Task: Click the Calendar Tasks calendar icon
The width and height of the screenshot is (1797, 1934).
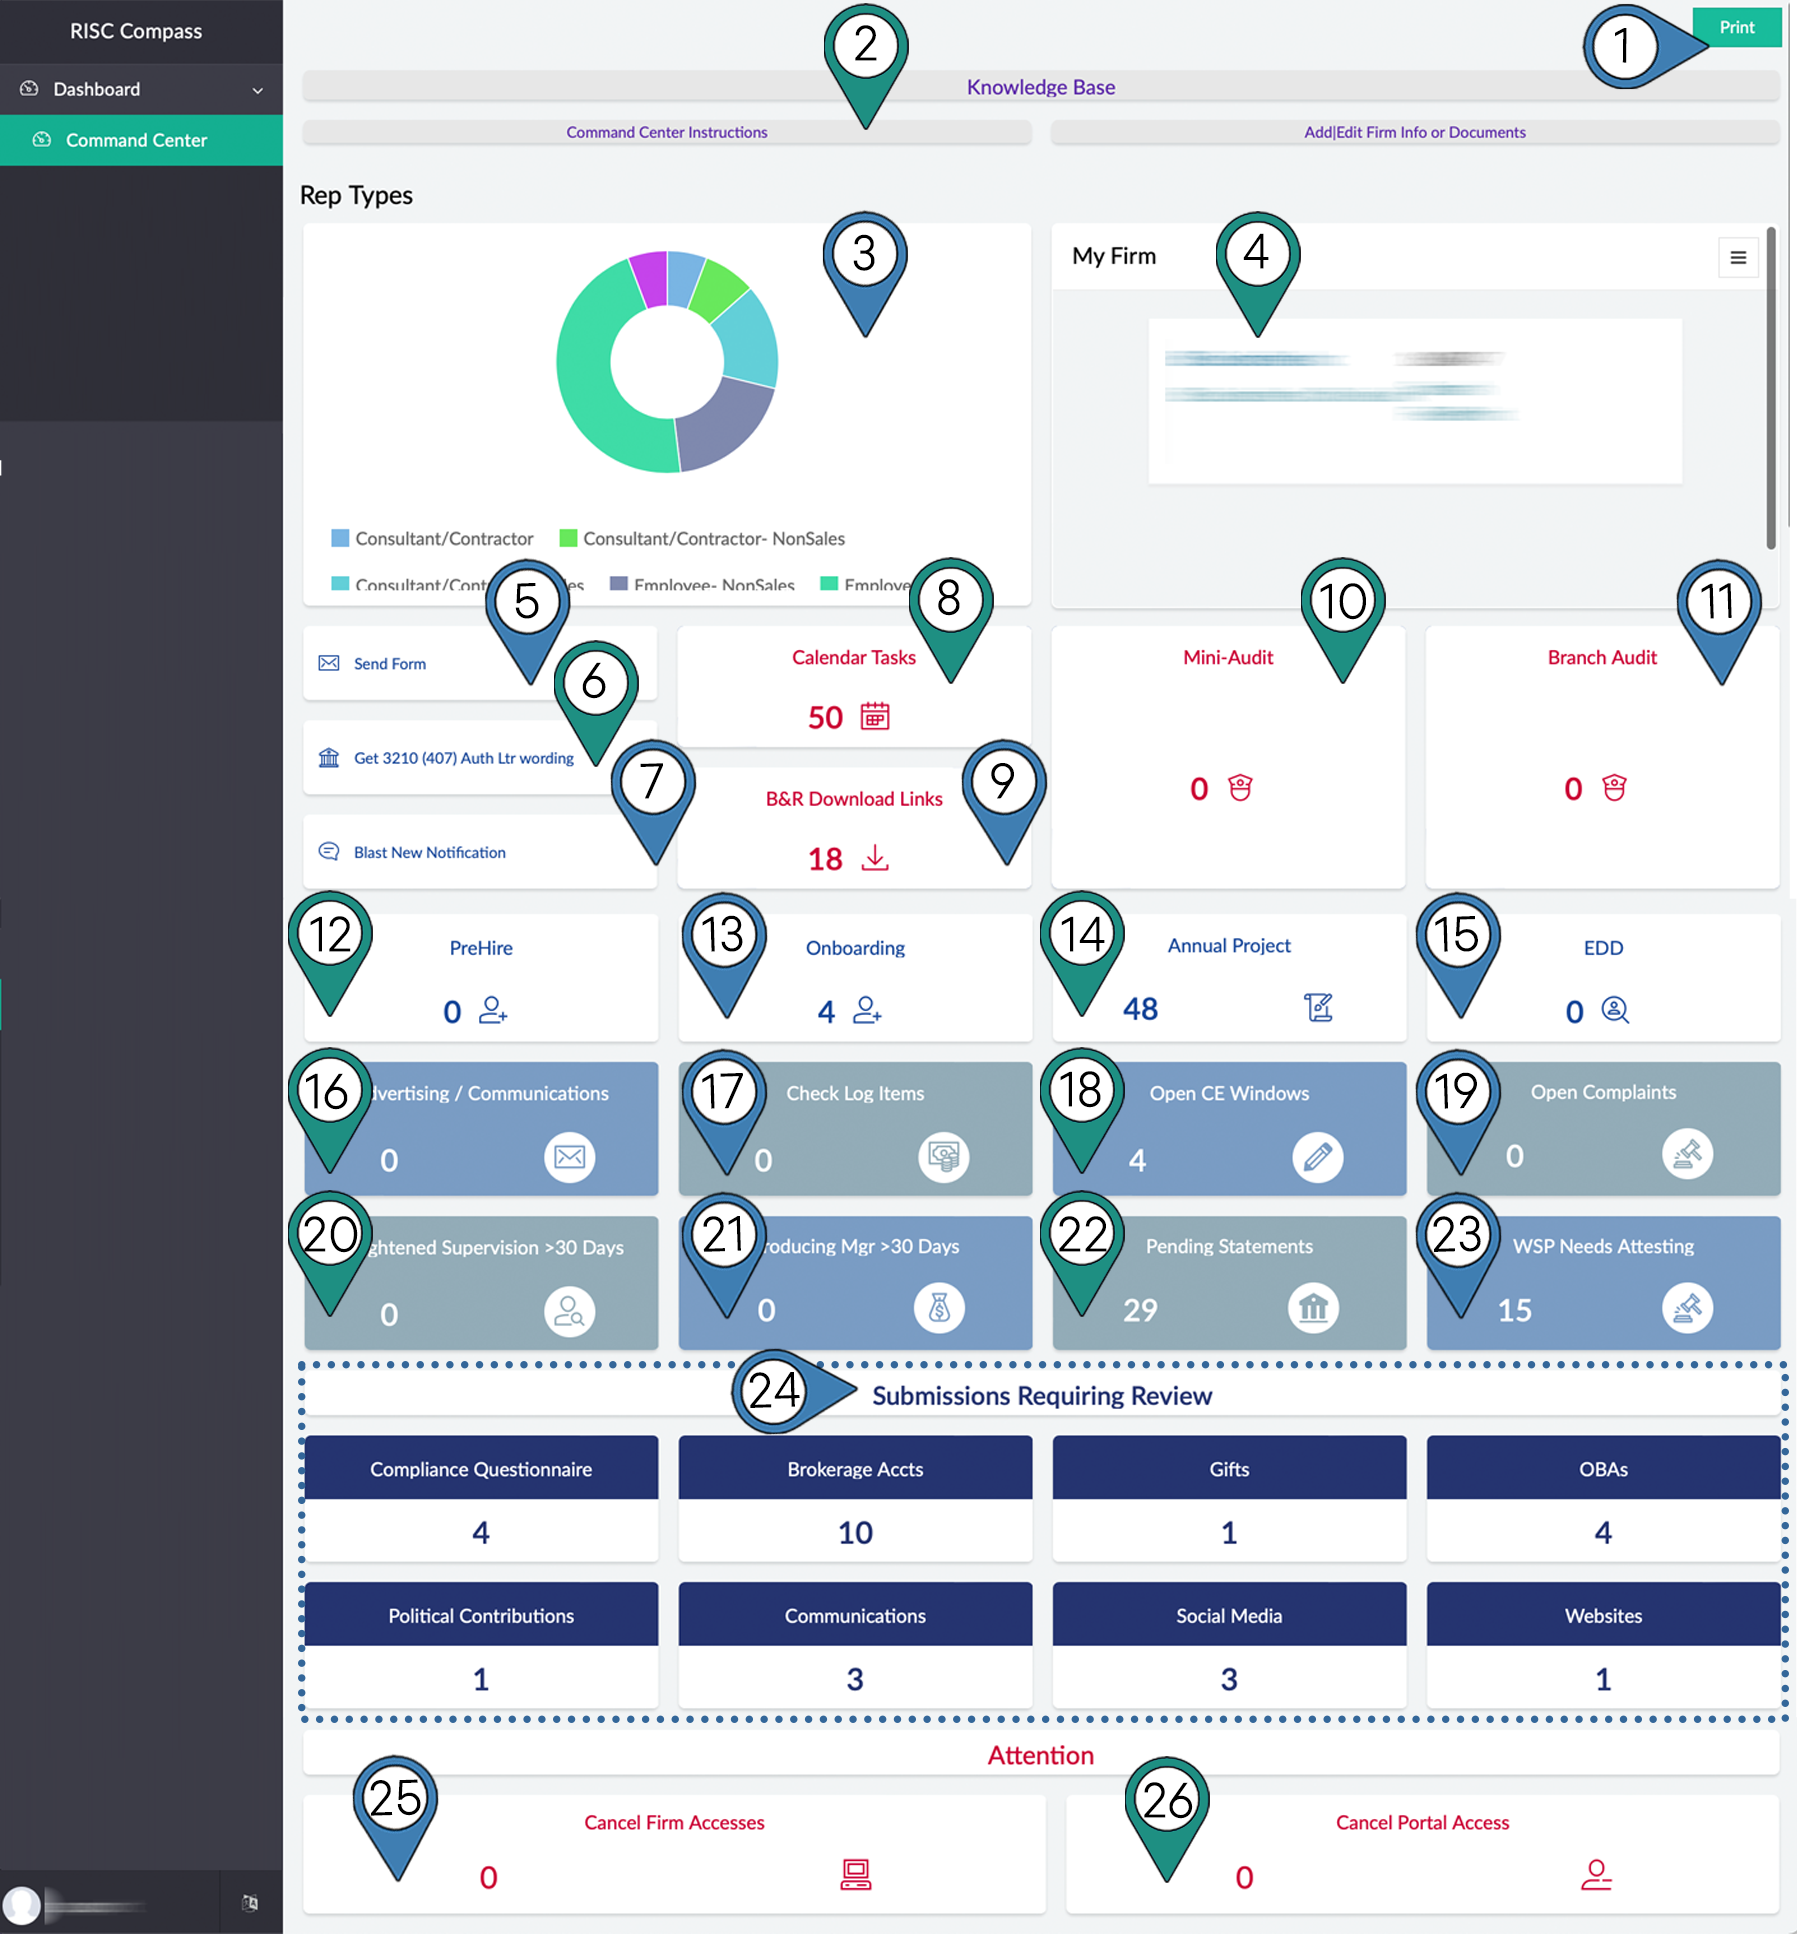Action: [x=875, y=716]
